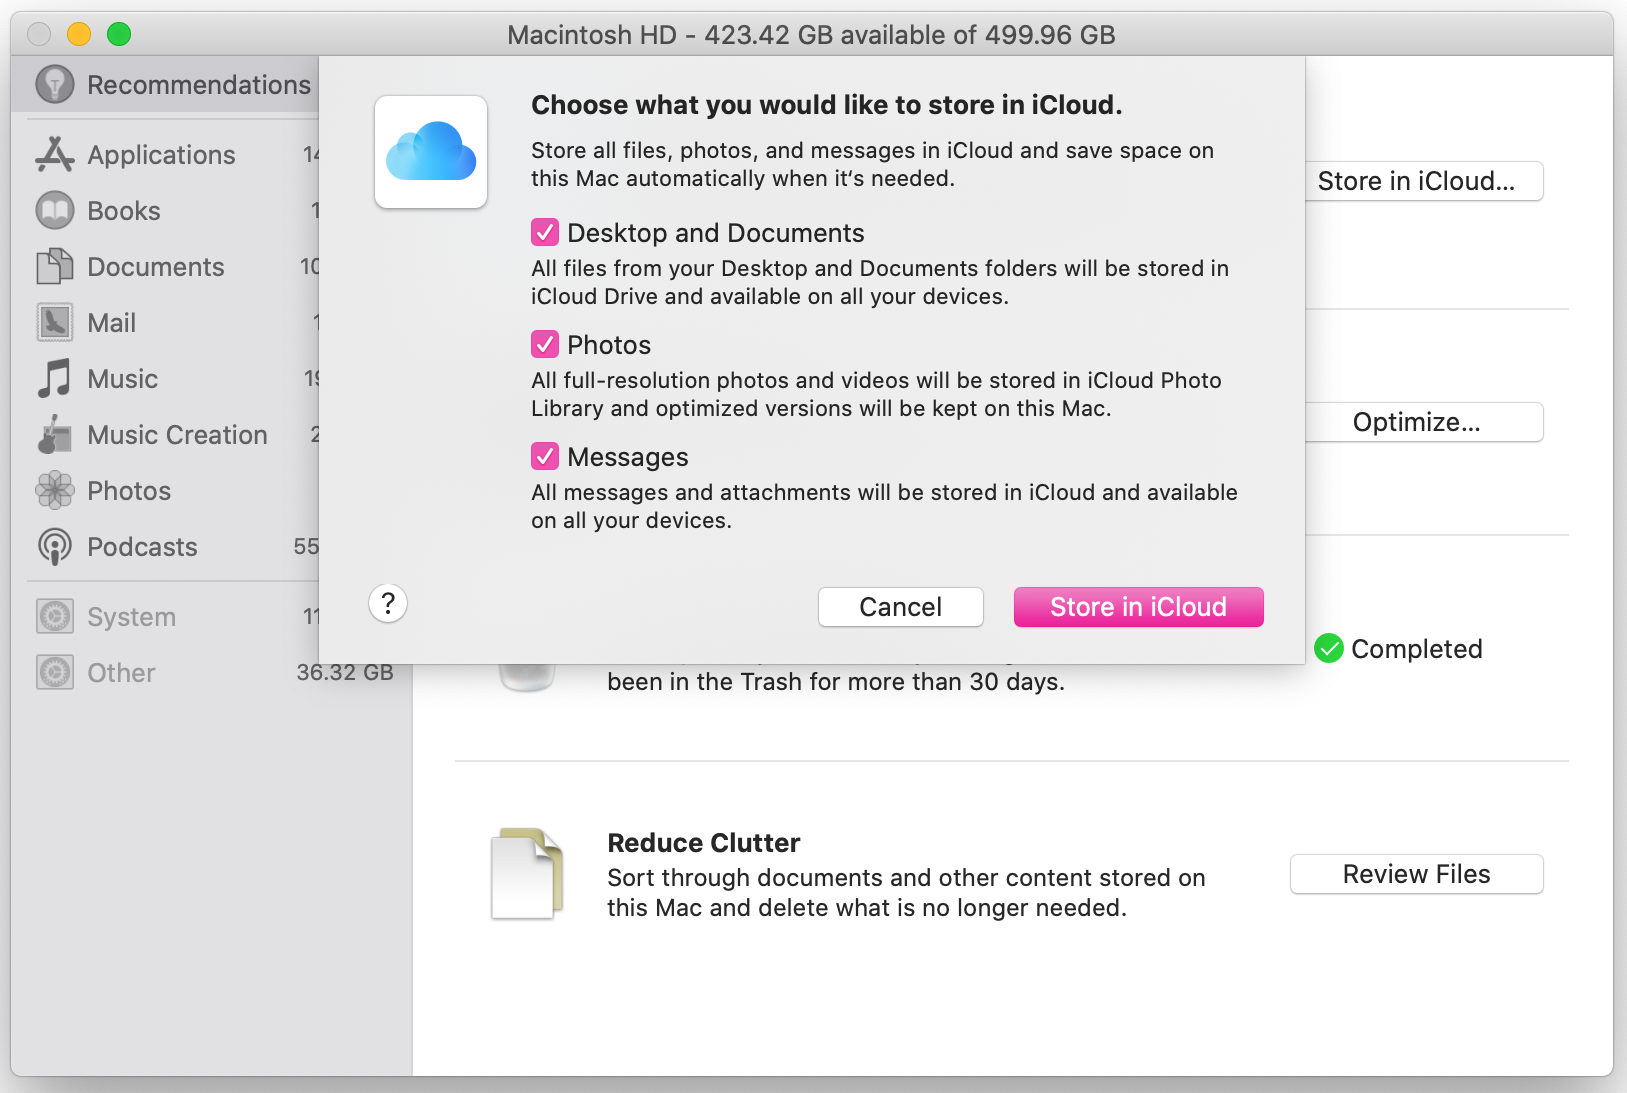Click the Documents icon in sidebar
Screen dimensions: 1627x1093
55,266
